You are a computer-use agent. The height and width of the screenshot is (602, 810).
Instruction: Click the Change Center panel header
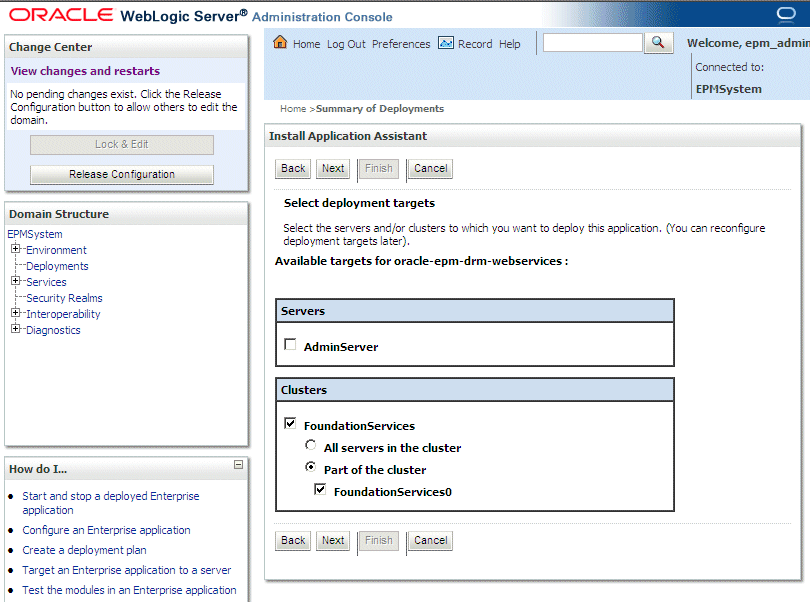[126, 47]
